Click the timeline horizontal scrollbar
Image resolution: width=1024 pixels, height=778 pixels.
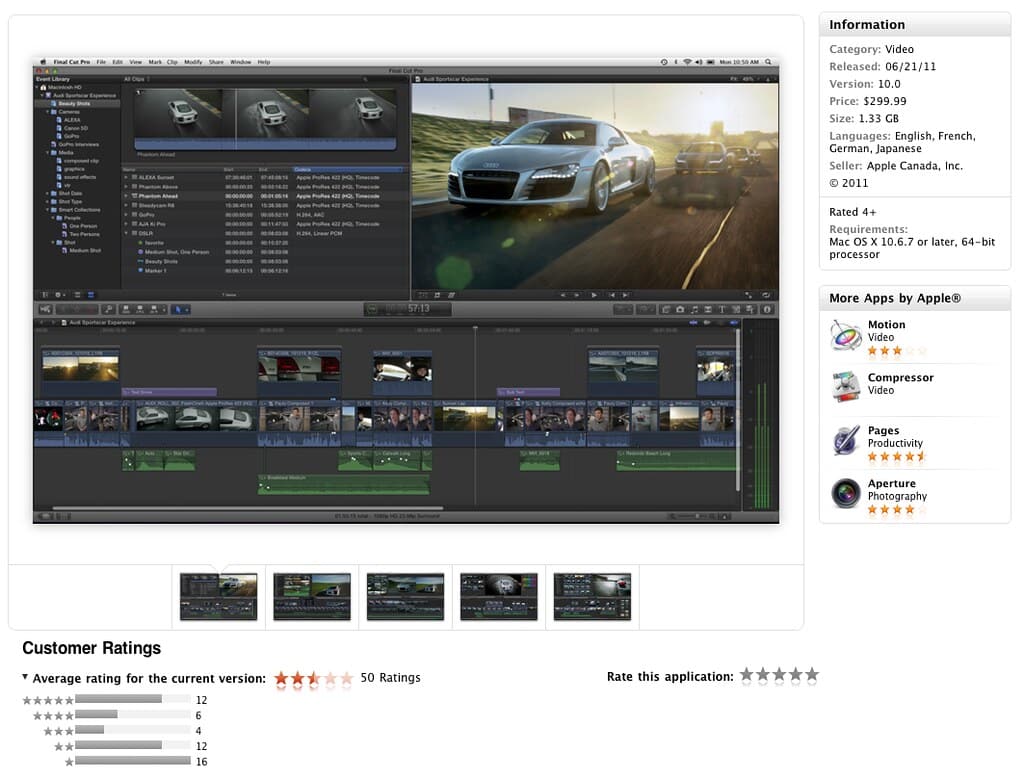point(248,508)
